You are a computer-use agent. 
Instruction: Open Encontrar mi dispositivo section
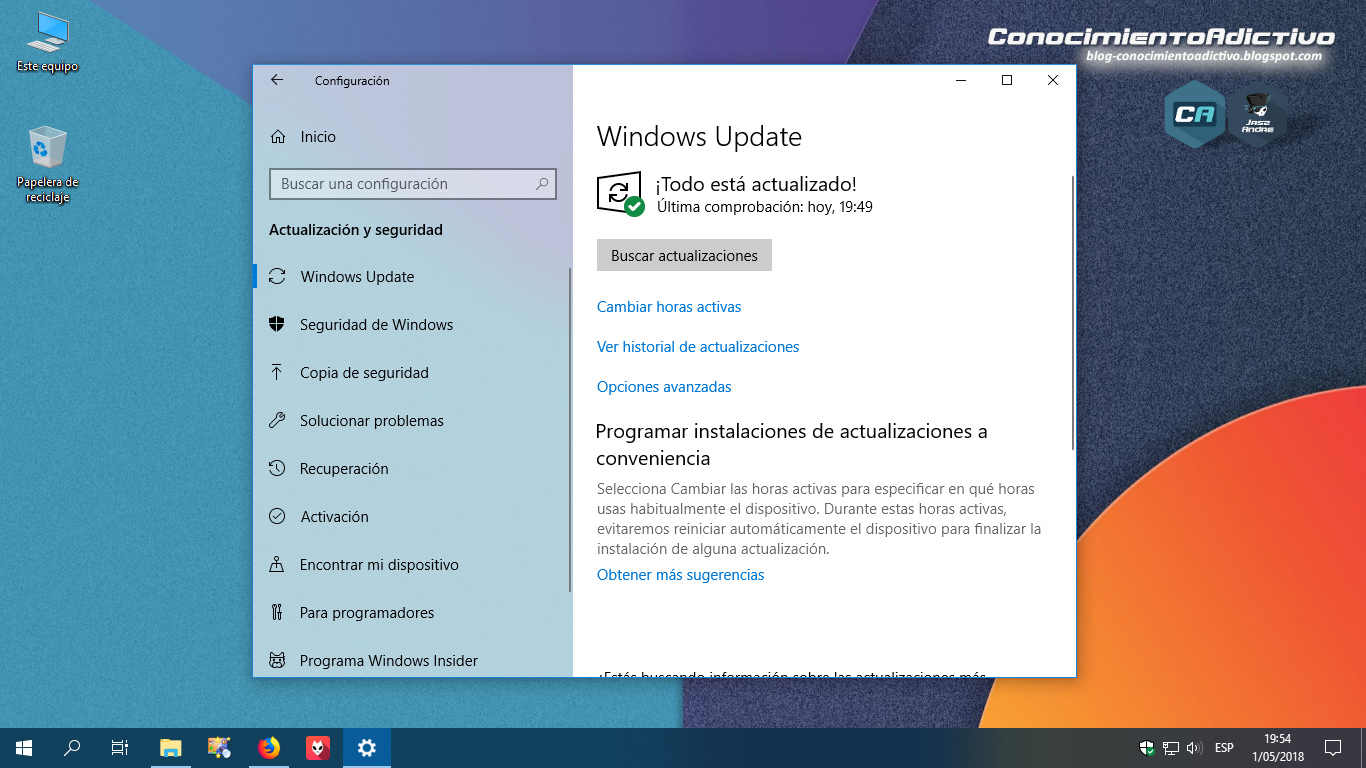click(411, 565)
